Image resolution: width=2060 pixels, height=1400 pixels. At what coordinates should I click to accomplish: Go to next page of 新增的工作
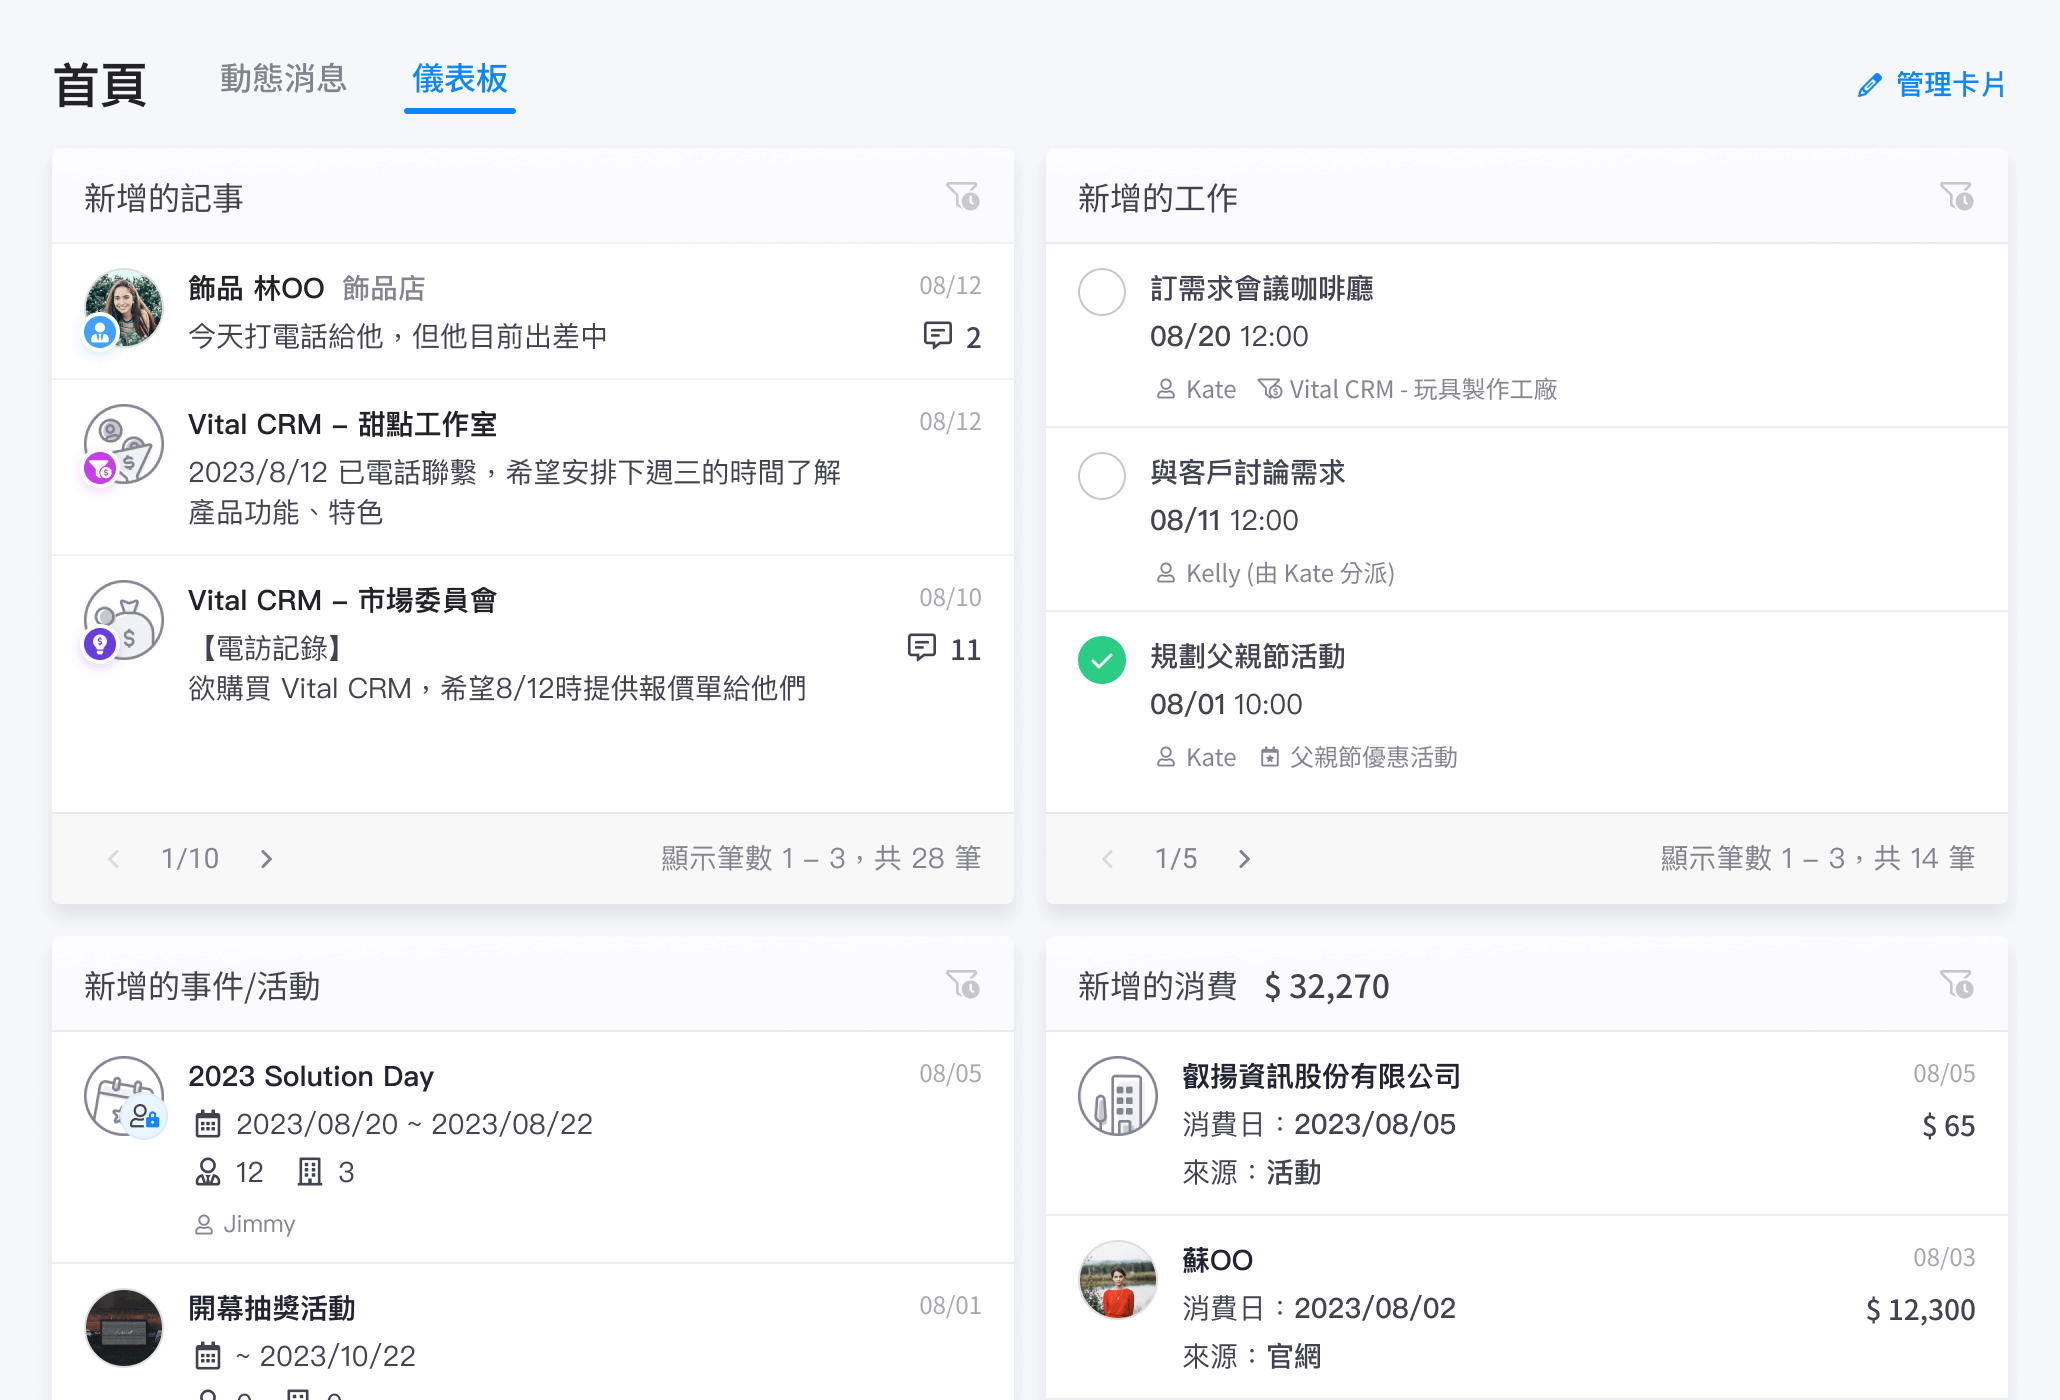pyautogui.click(x=1244, y=859)
